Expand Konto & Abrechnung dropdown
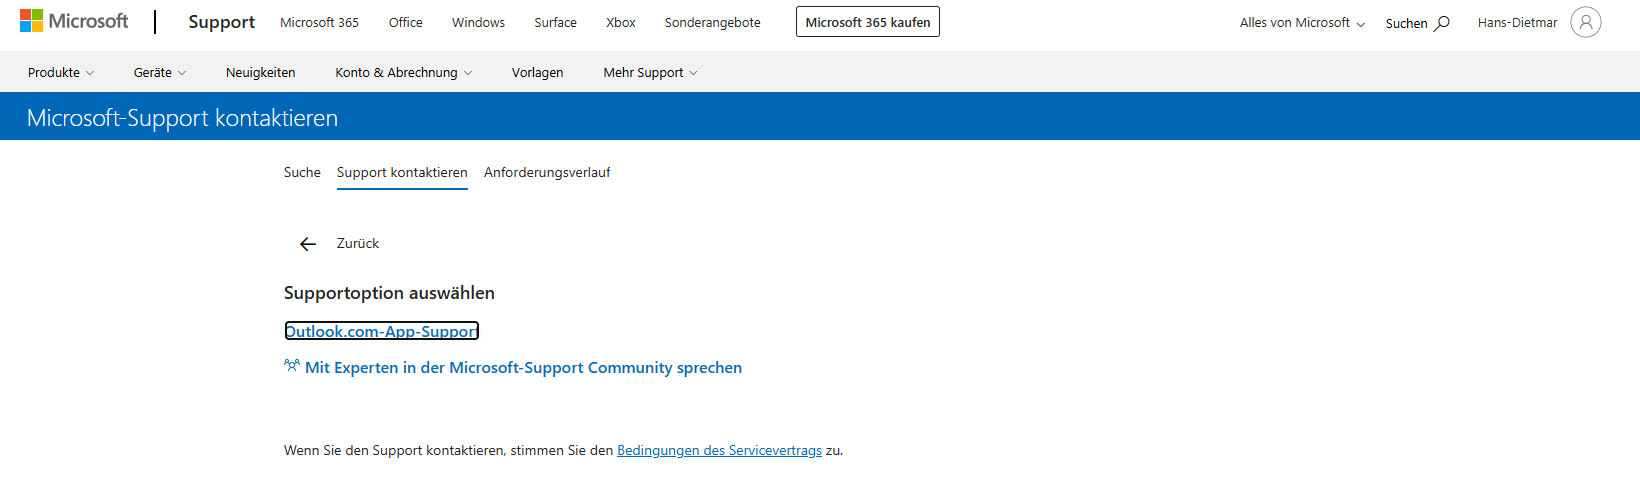1640x503 pixels. coord(404,73)
